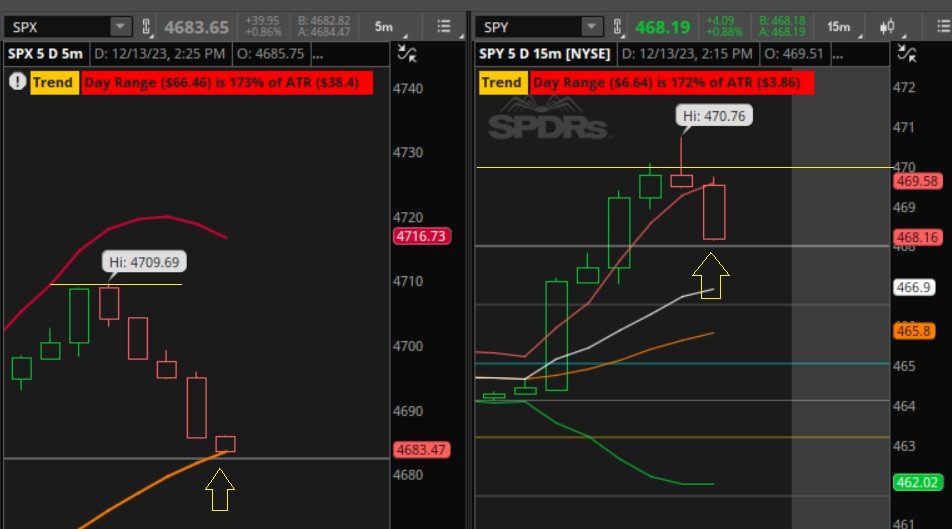Click the red Day Range ($6.64) label
This screenshot has width=952, height=529.
pos(672,82)
